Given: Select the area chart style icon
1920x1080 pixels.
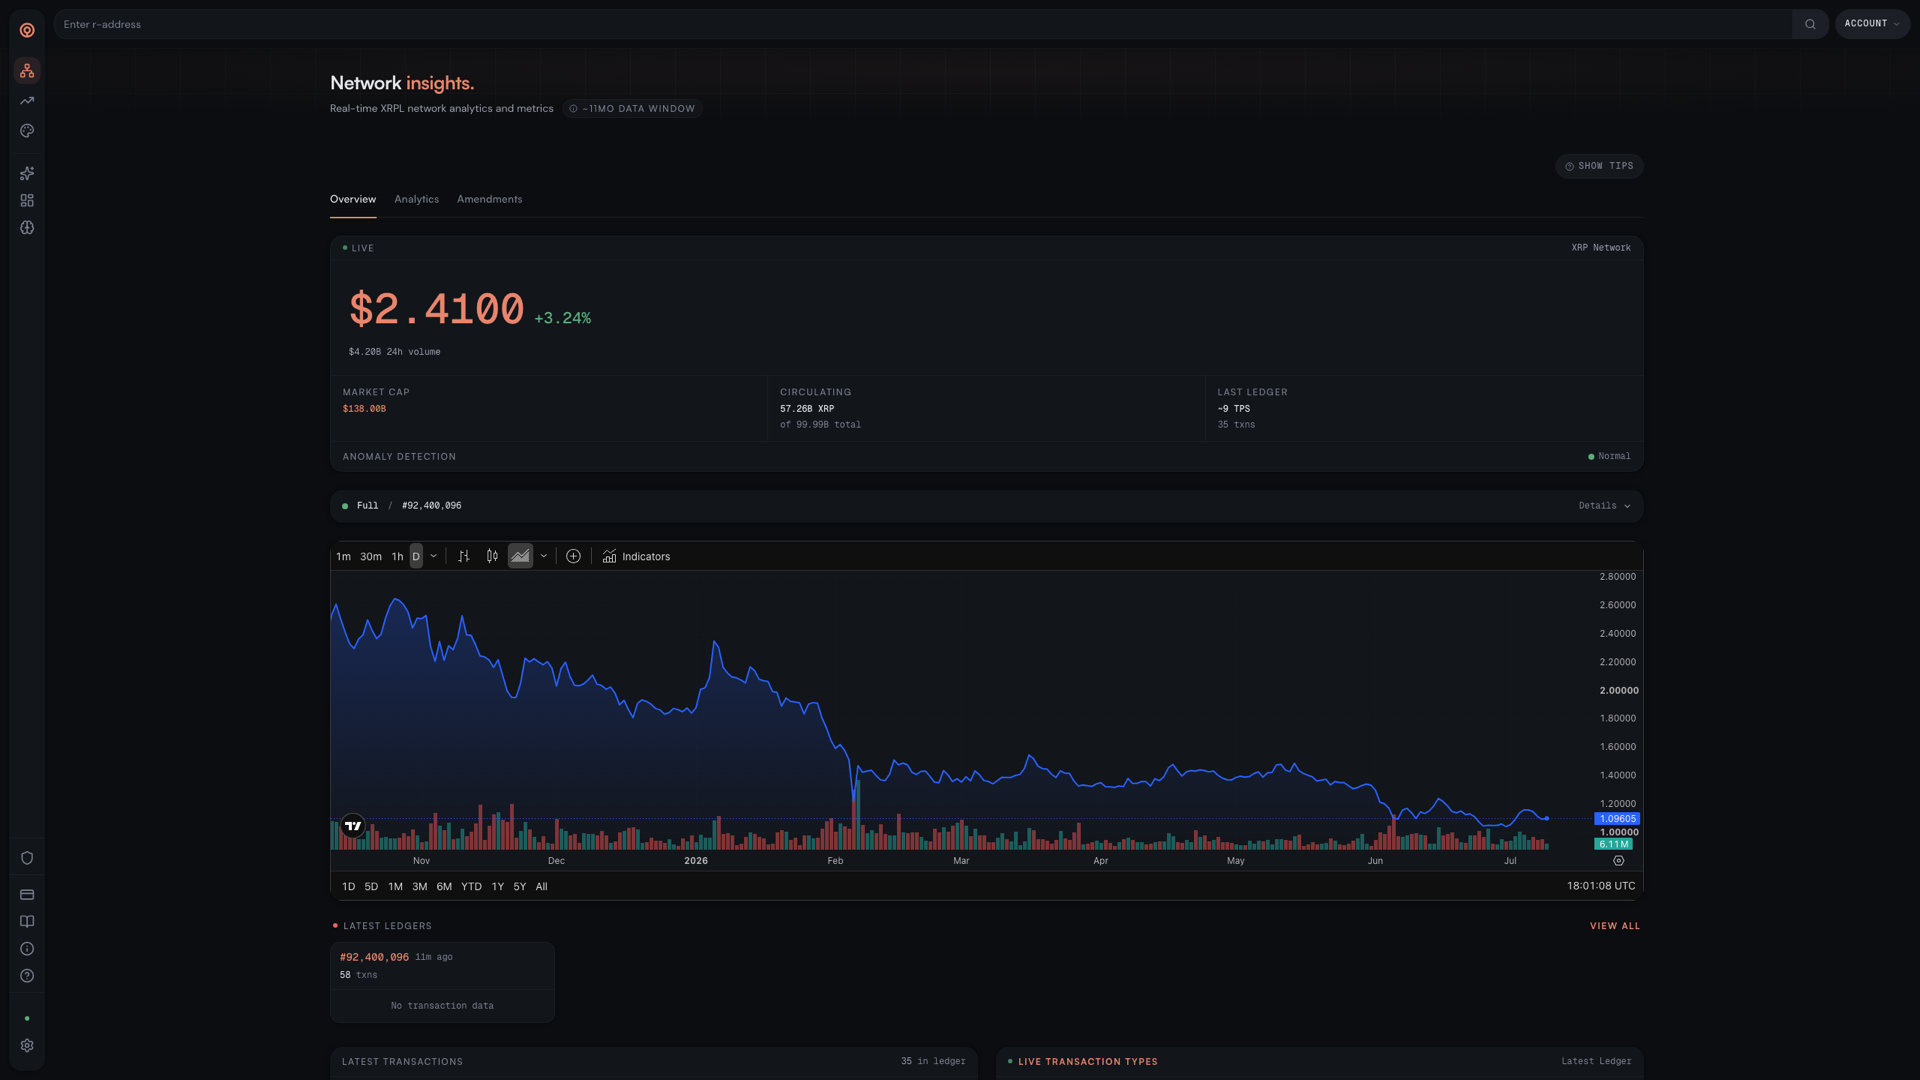Looking at the screenshot, I should pos(520,556).
